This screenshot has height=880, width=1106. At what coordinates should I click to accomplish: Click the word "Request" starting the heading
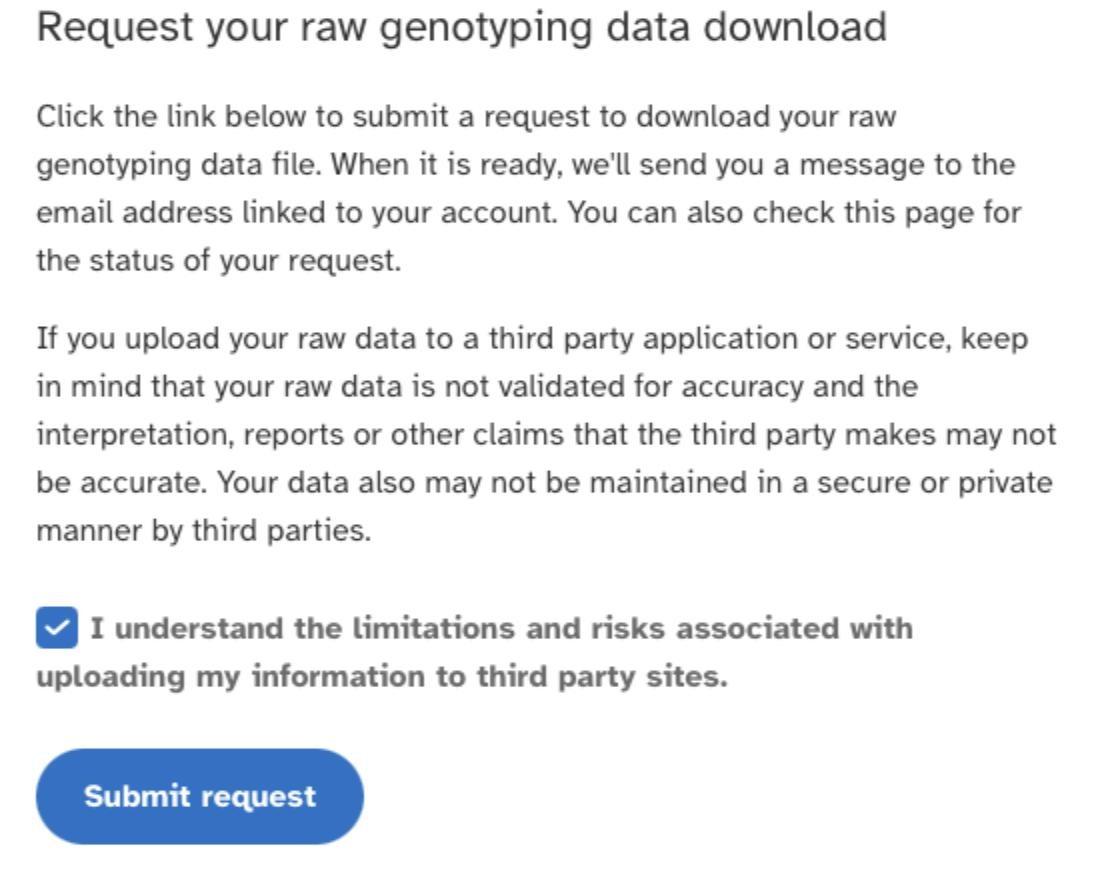click(x=113, y=27)
